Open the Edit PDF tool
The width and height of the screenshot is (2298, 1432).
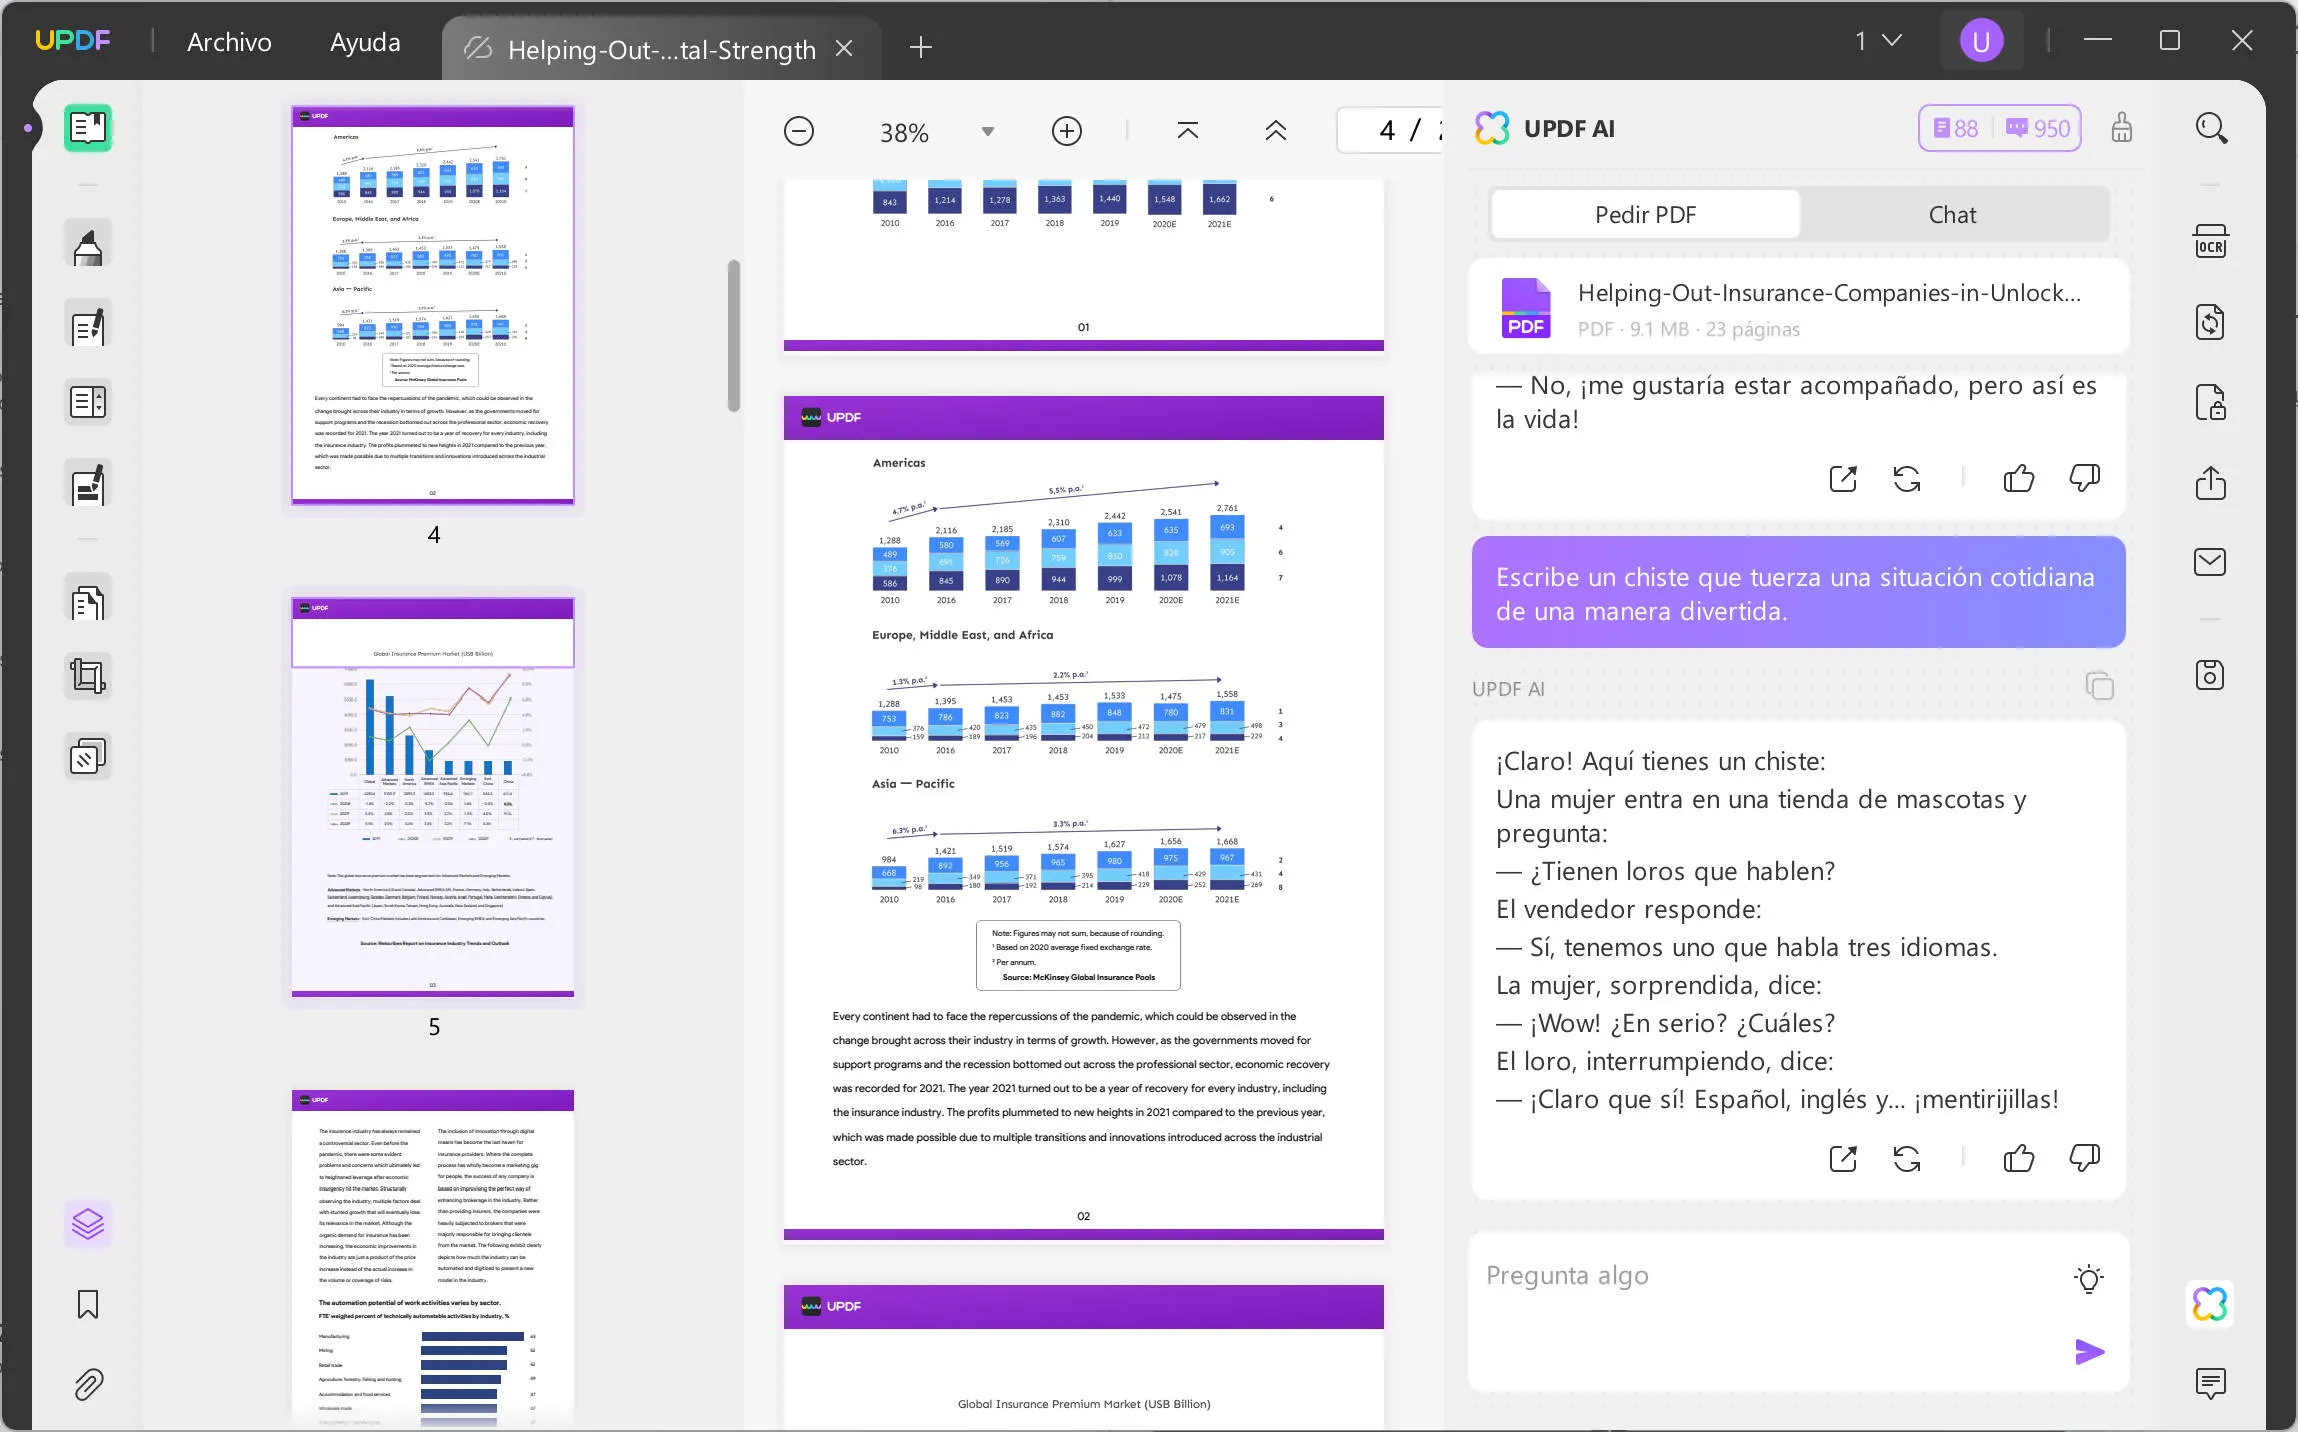[88, 325]
